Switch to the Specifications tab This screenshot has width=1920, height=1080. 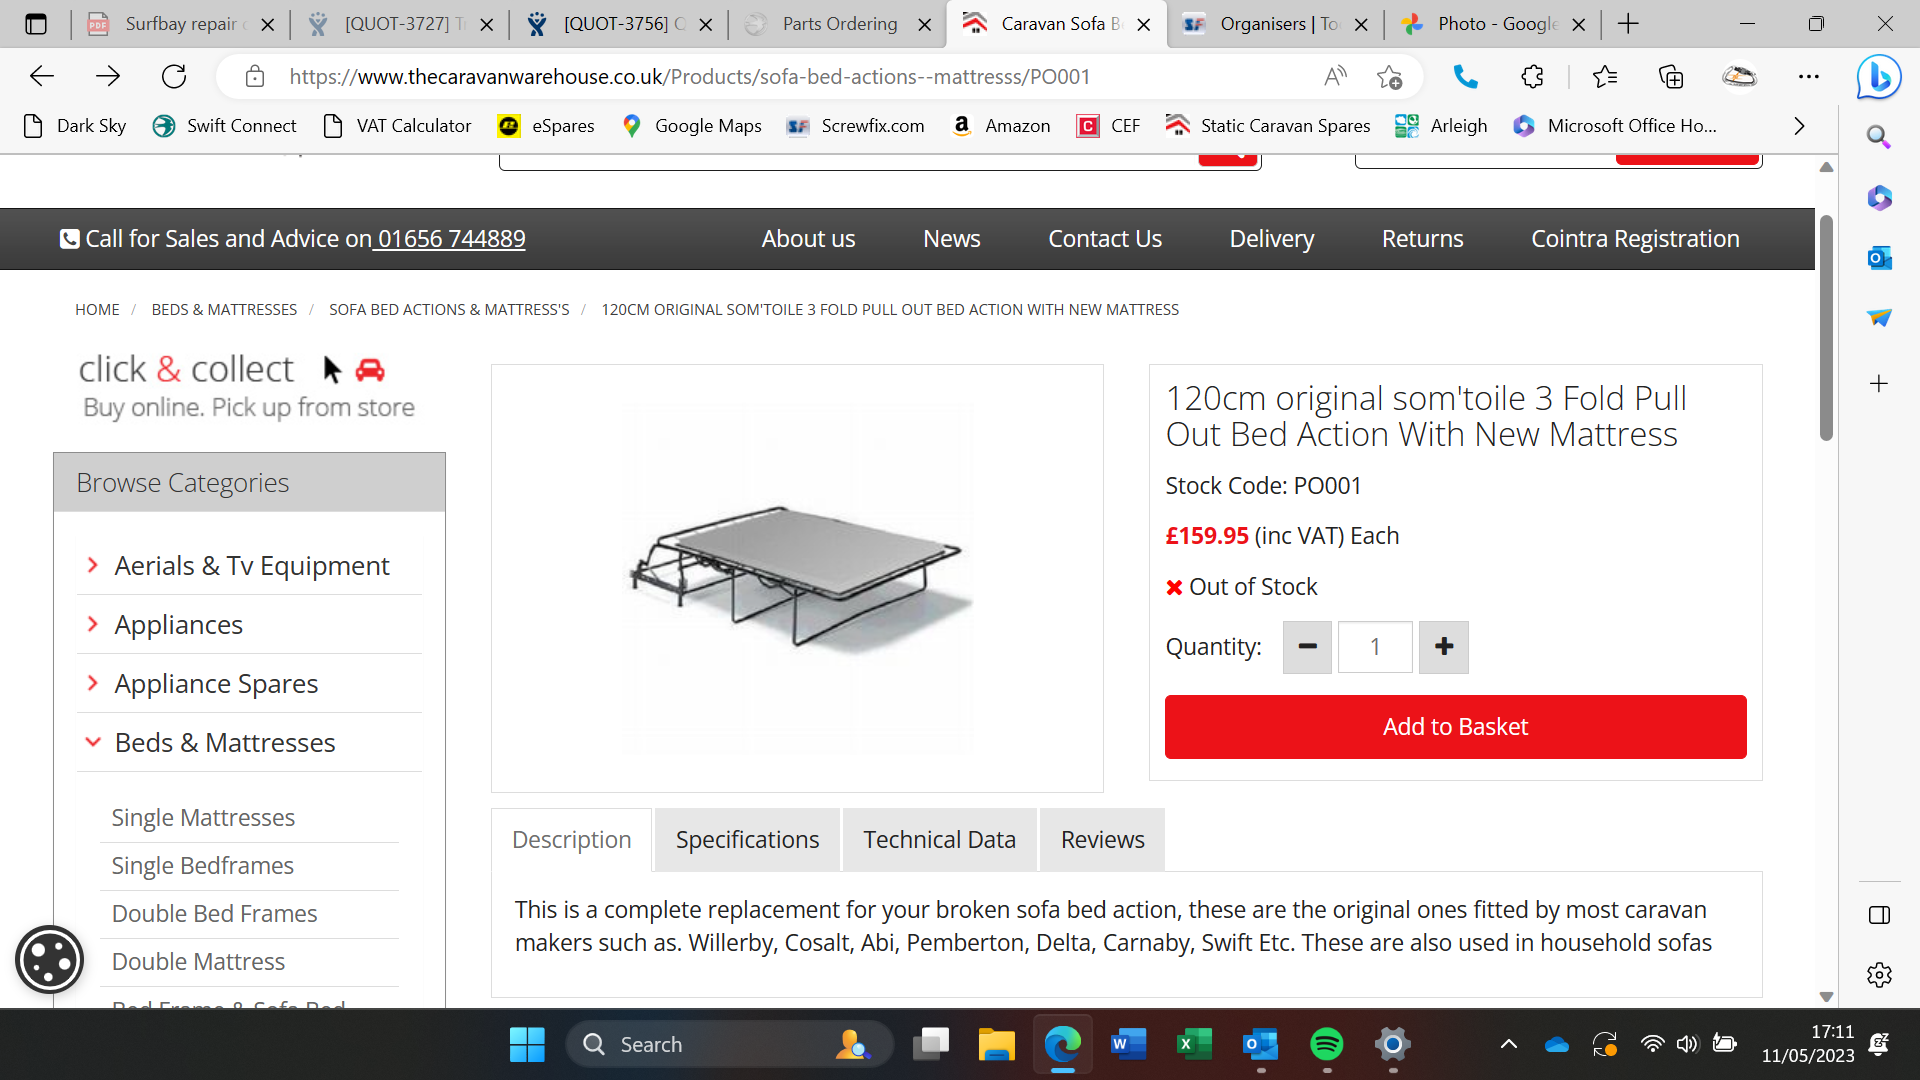point(747,840)
